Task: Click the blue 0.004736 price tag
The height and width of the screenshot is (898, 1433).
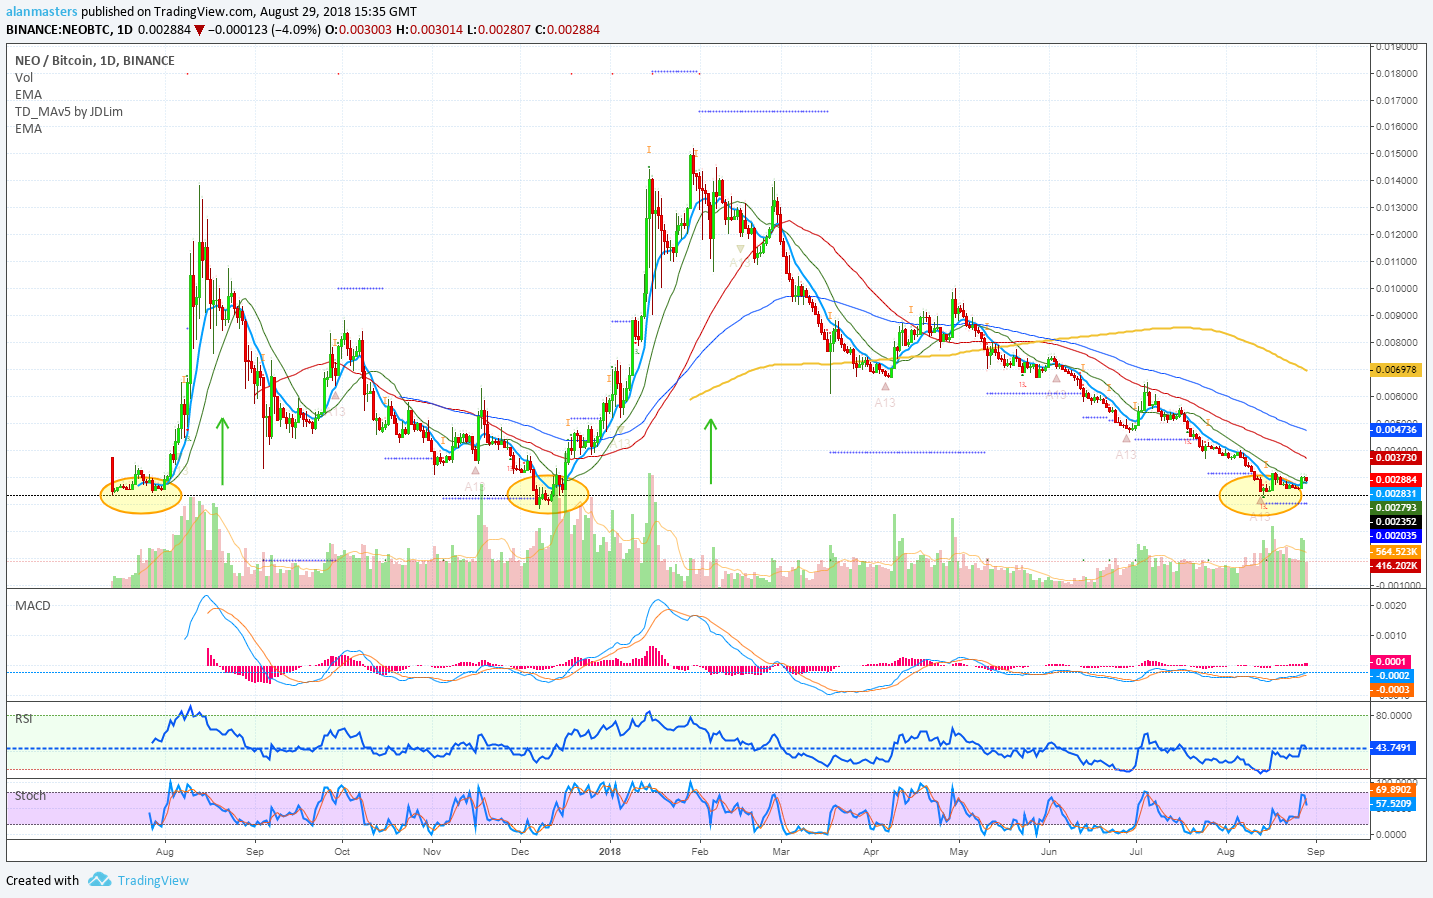Action: [1394, 430]
